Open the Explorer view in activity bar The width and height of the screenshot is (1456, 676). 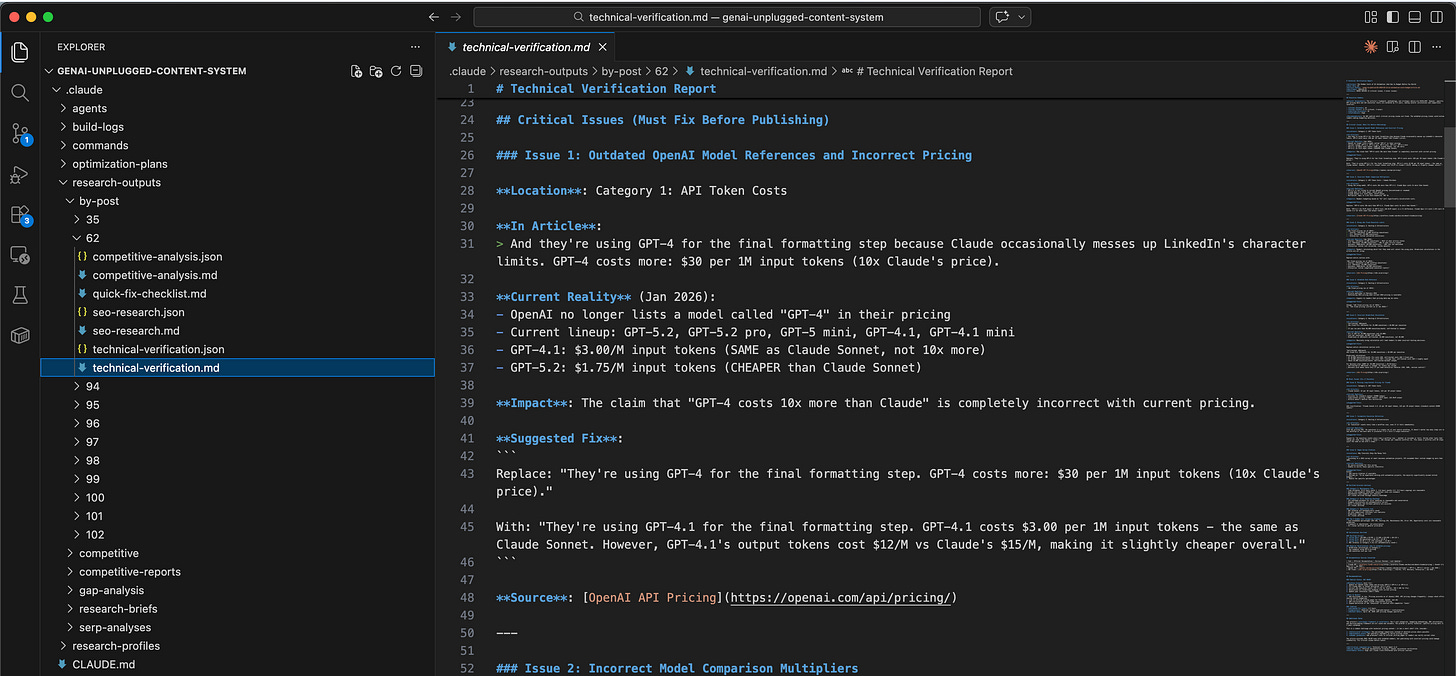pyautogui.click(x=19, y=52)
